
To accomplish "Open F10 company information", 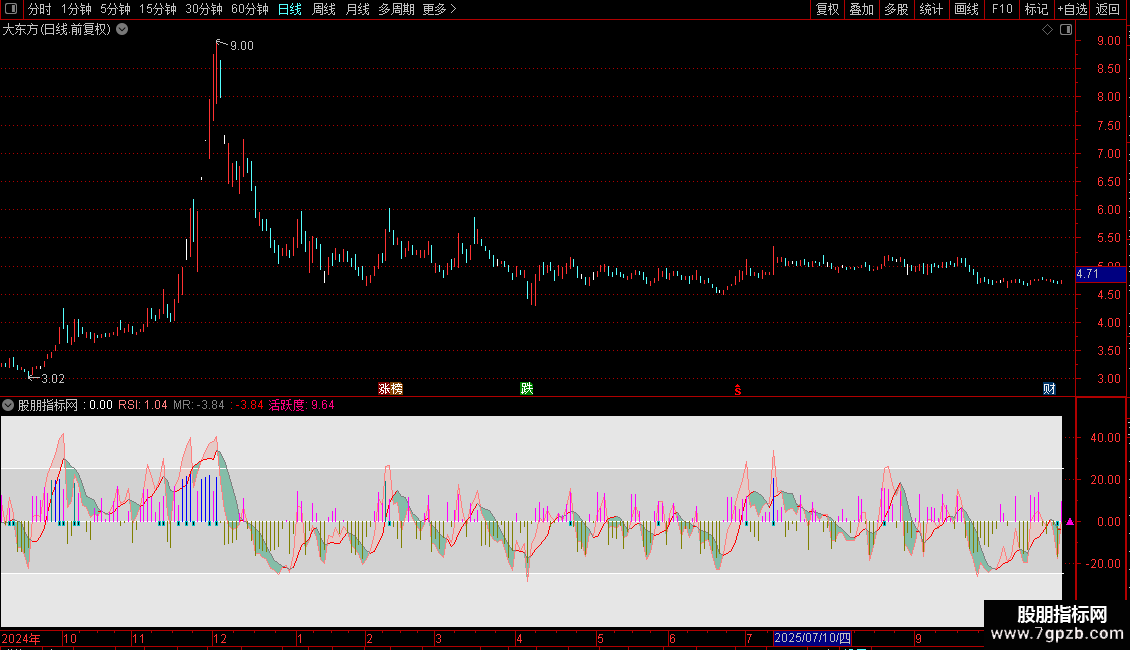I will pos(1002,9).
